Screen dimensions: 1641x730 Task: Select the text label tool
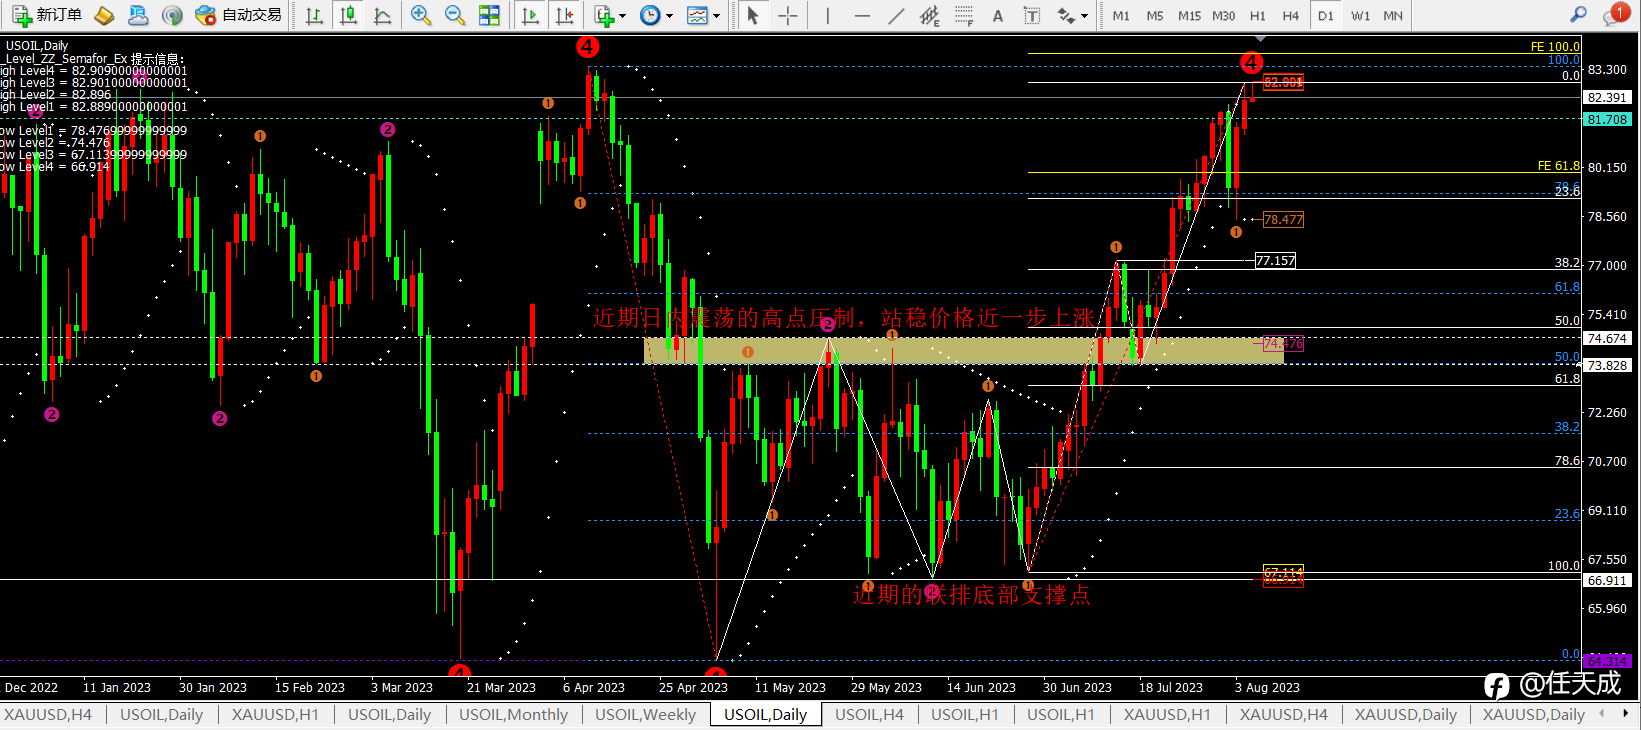point(1031,15)
